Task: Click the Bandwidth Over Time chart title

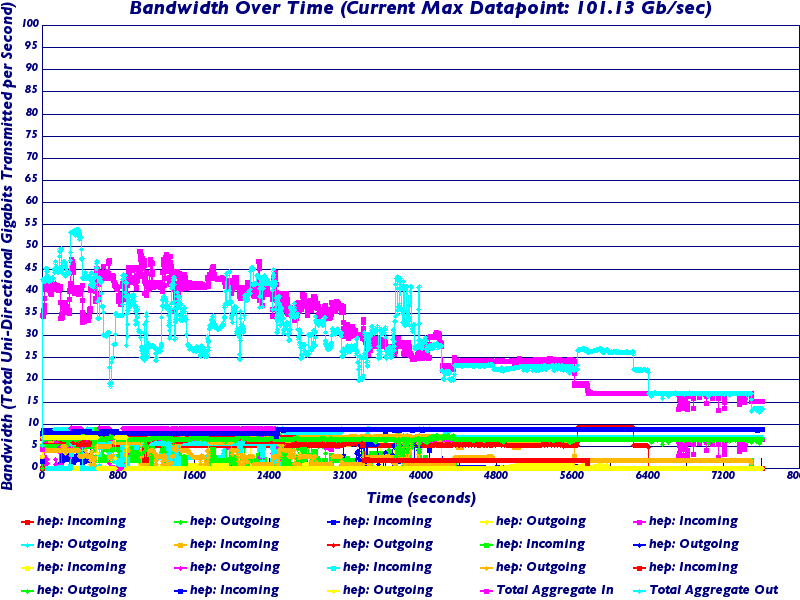Action: pos(420,10)
